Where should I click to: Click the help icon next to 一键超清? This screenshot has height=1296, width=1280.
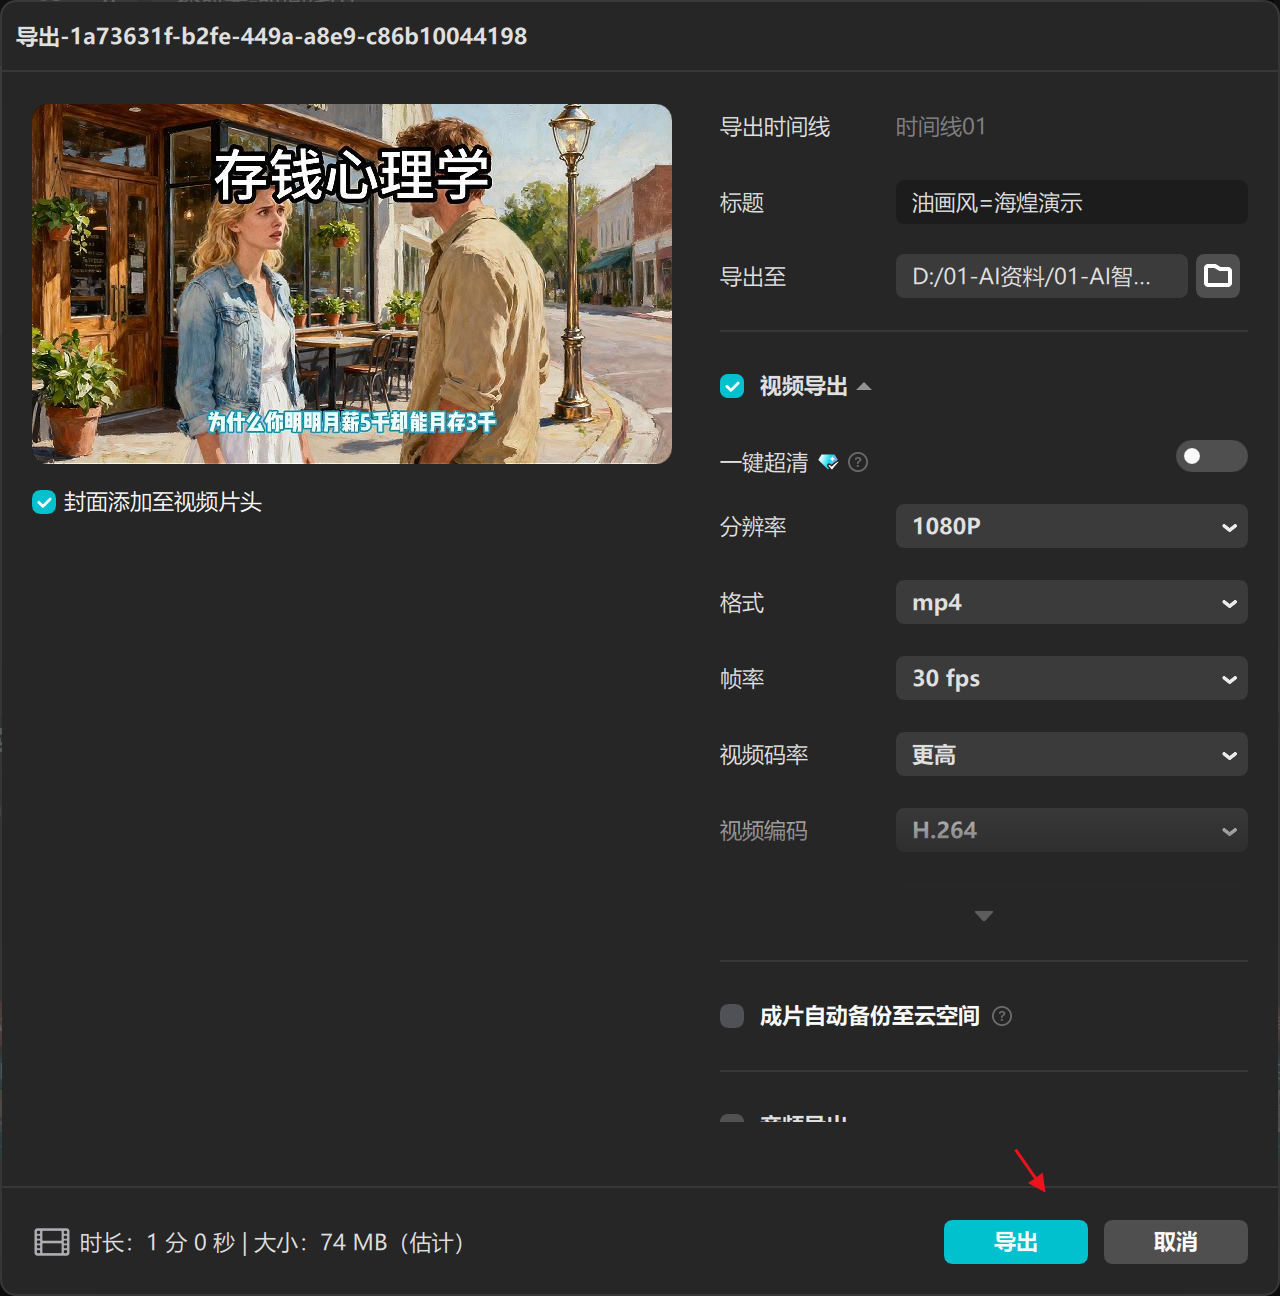tap(858, 462)
